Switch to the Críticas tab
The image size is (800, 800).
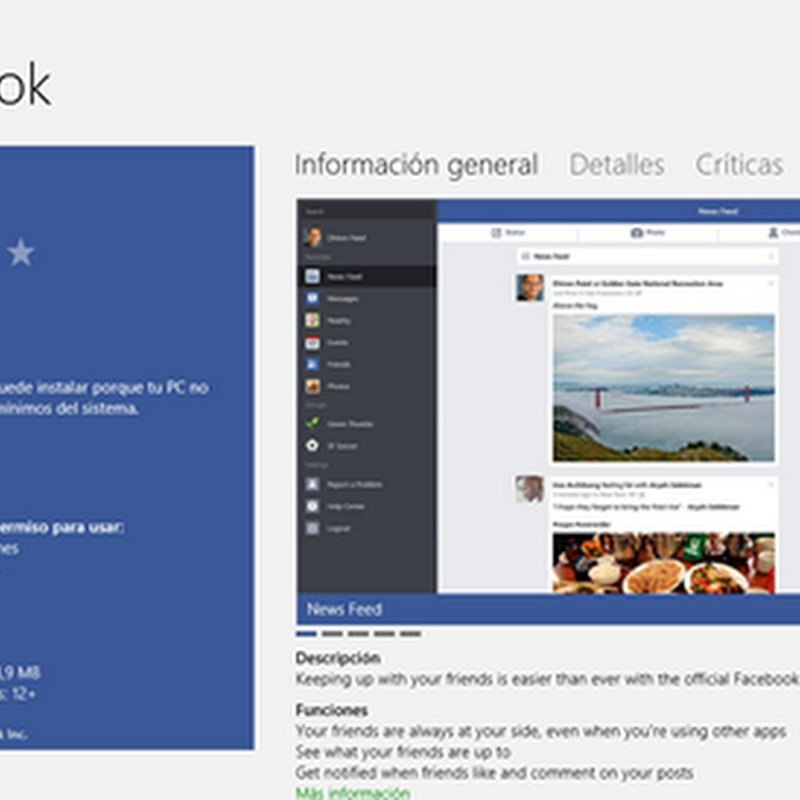[739, 164]
